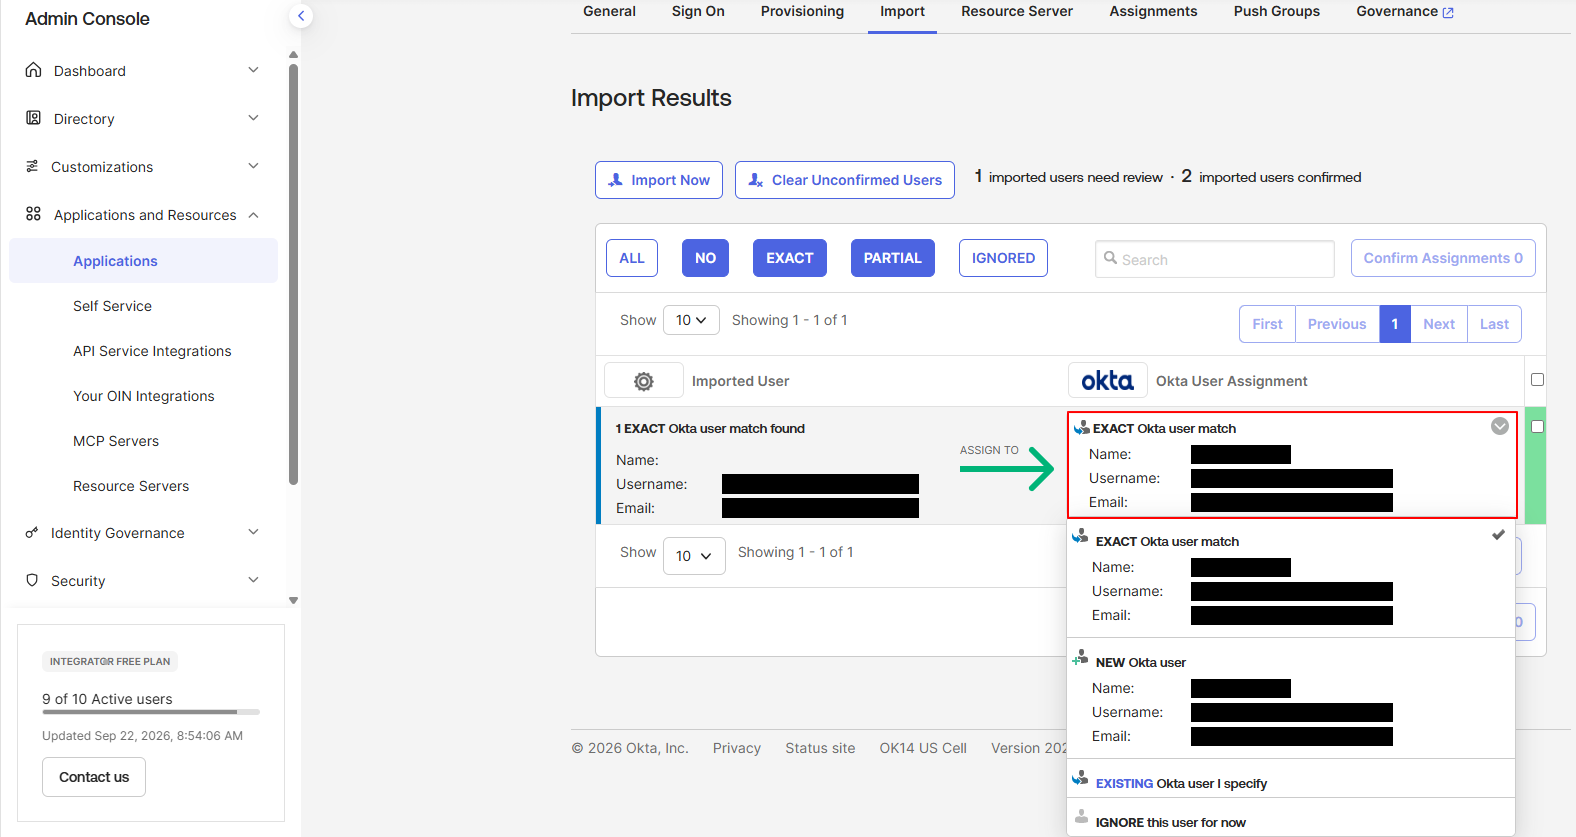Click the gear icon beside Imported User
Image resolution: width=1576 pixels, height=837 pixels.
tap(644, 381)
